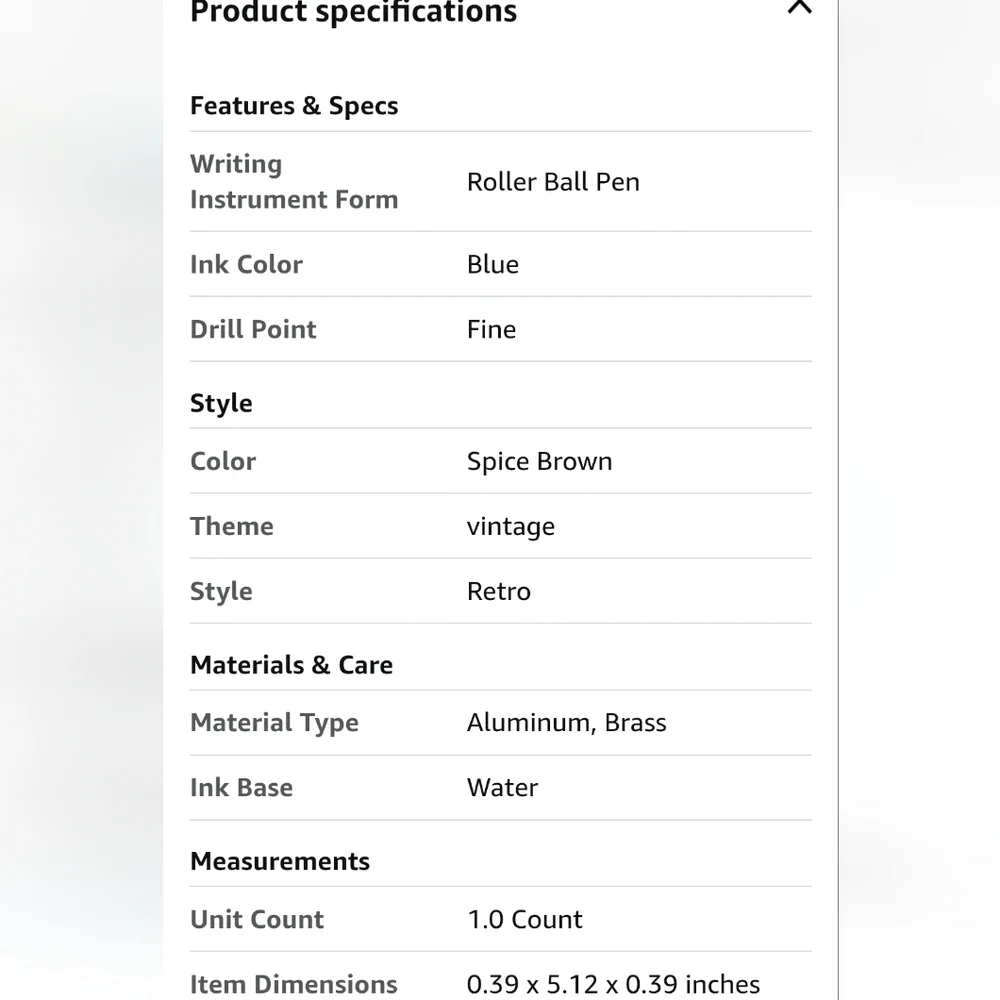Collapse the Product specifications chevron

[x=799, y=6]
